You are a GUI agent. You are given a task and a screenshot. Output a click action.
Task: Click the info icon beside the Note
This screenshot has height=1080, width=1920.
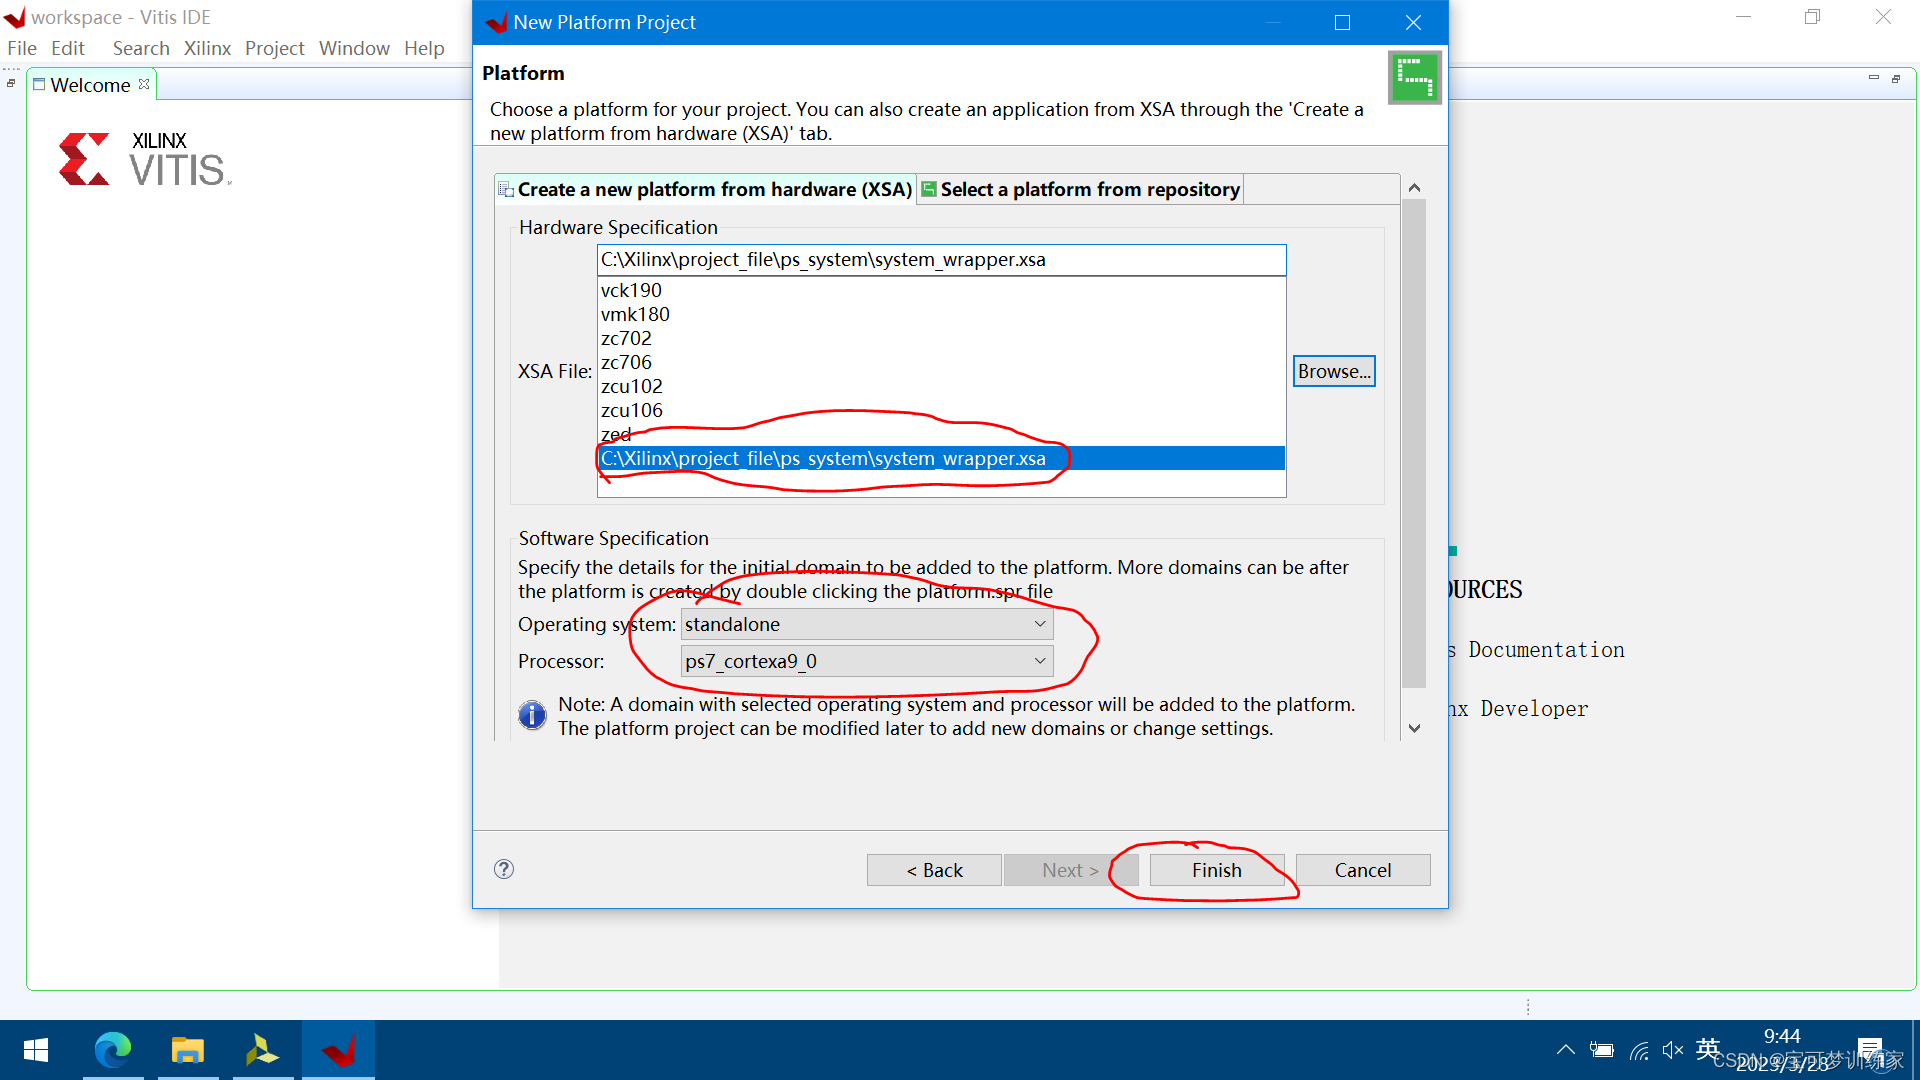click(532, 715)
